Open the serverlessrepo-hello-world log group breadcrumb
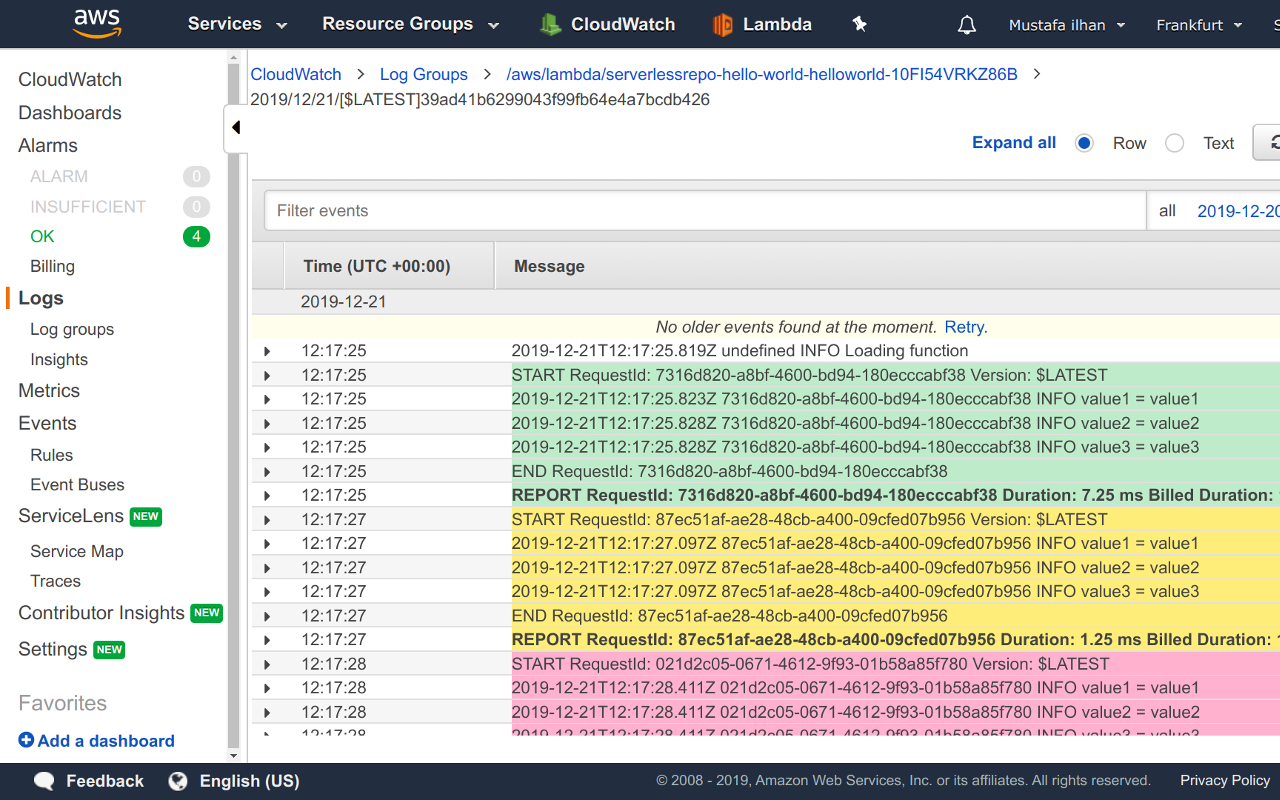This screenshot has height=800, width=1280. click(x=762, y=74)
